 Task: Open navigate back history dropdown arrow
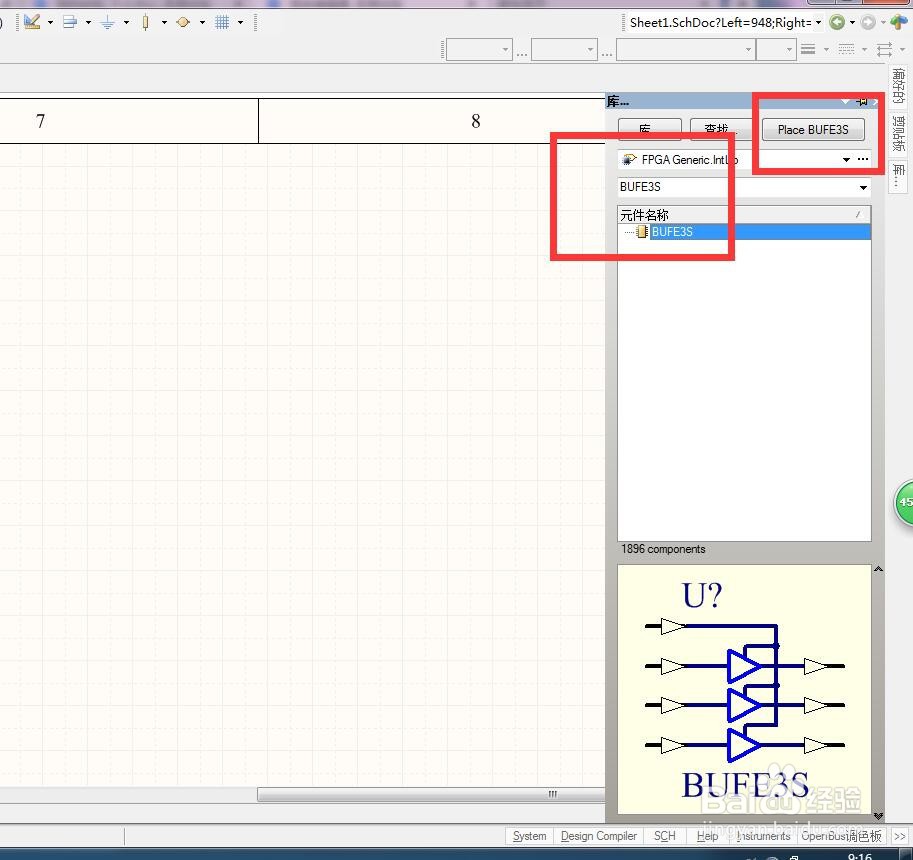(x=852, y=23)
